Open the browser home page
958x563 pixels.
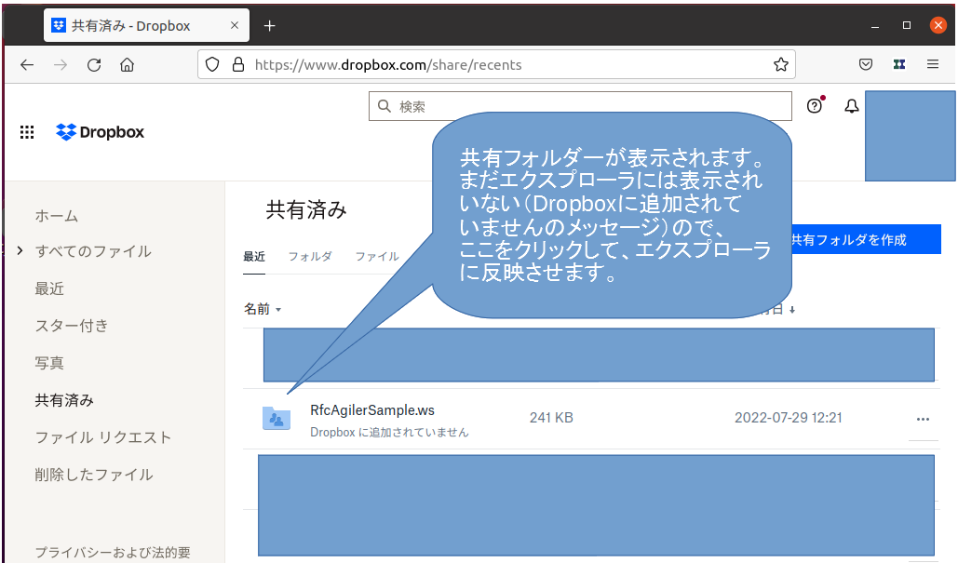127,65
